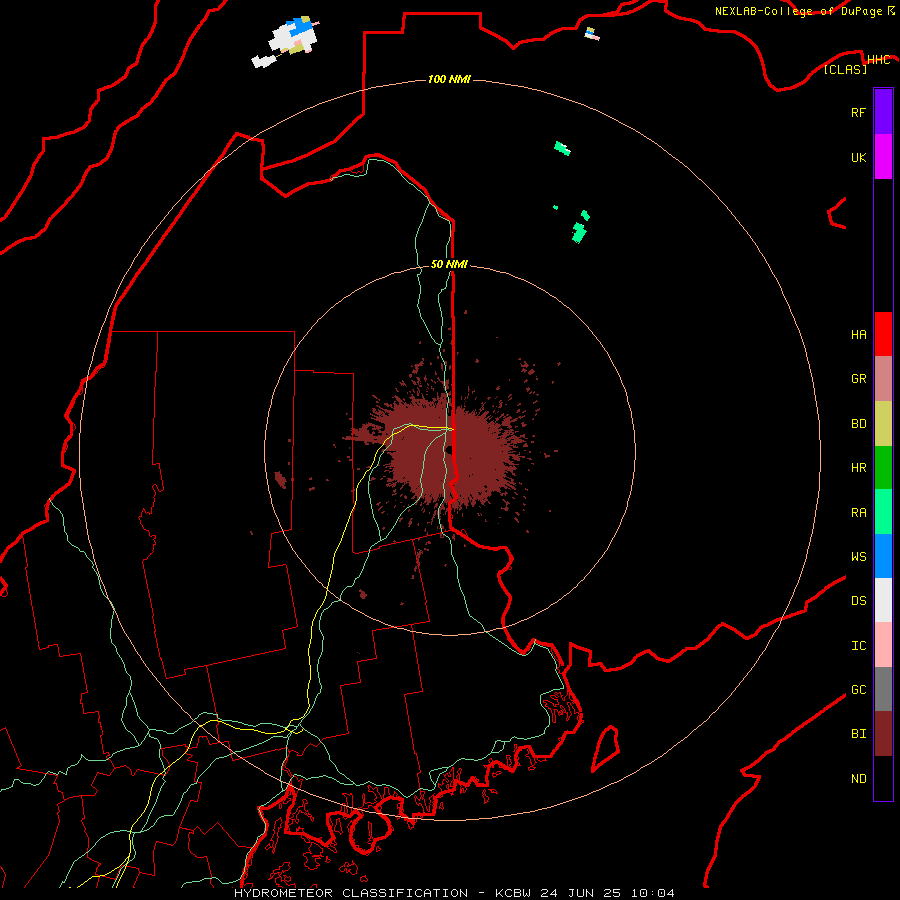
Task: Click the IC legend label
Action: [858, 646]
